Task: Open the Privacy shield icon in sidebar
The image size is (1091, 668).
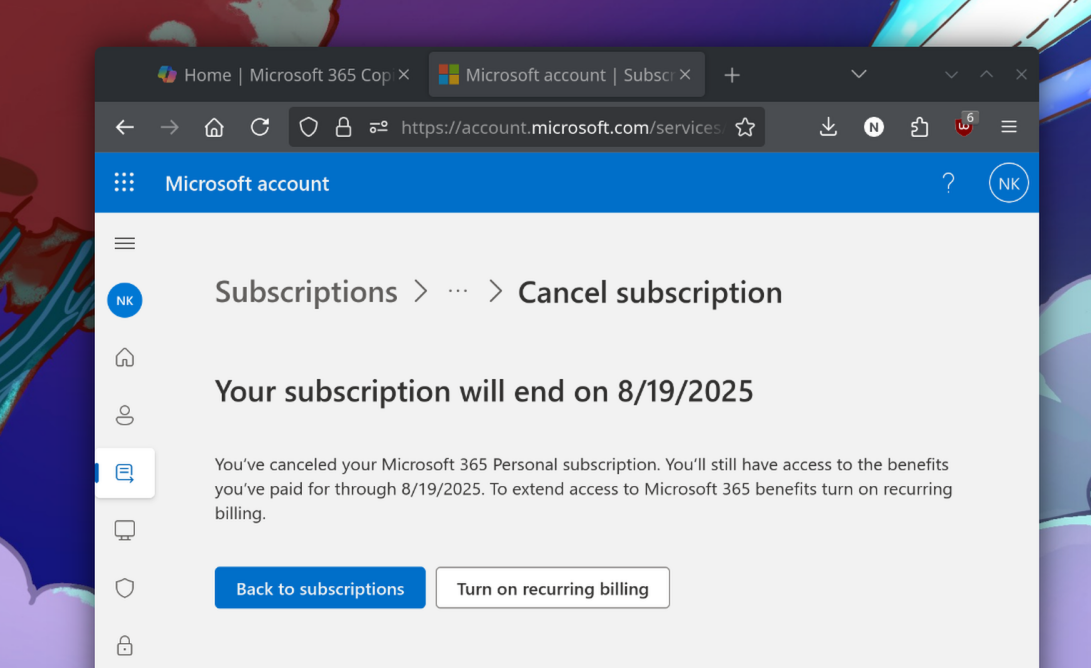Action: coord(124,588)
